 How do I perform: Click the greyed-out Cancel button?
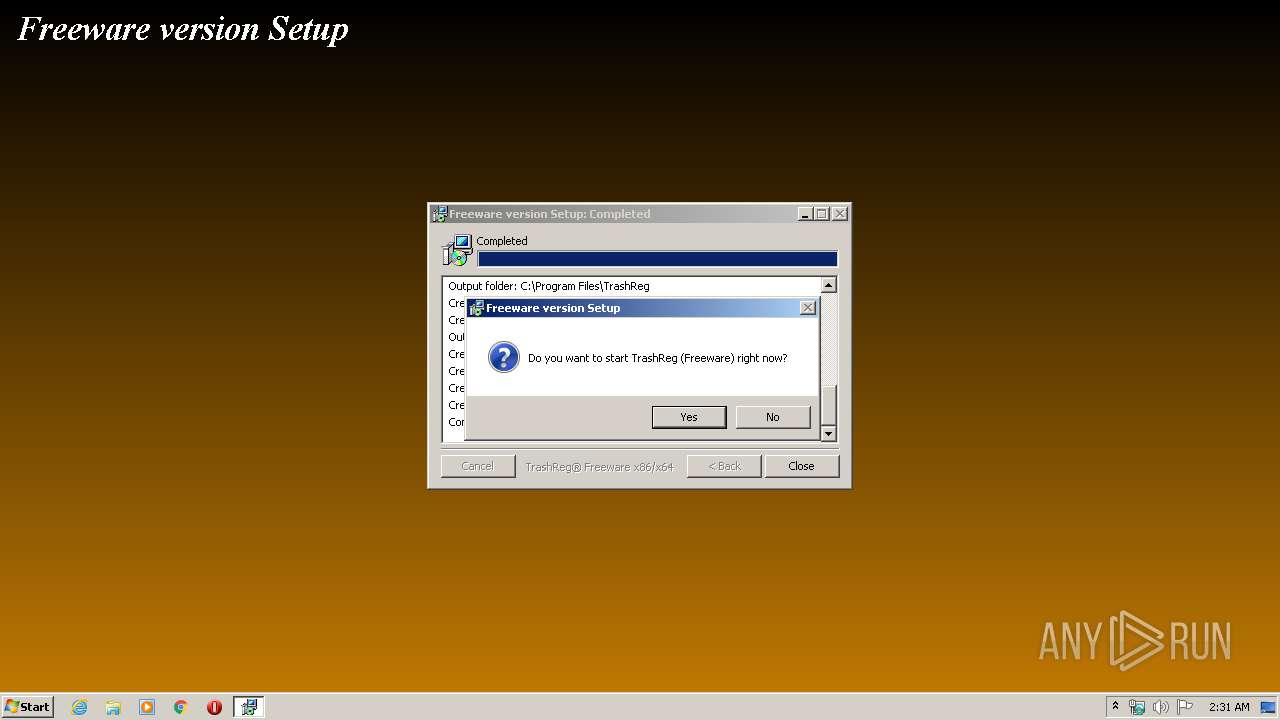pyautogui.click(x=478, y=466)
